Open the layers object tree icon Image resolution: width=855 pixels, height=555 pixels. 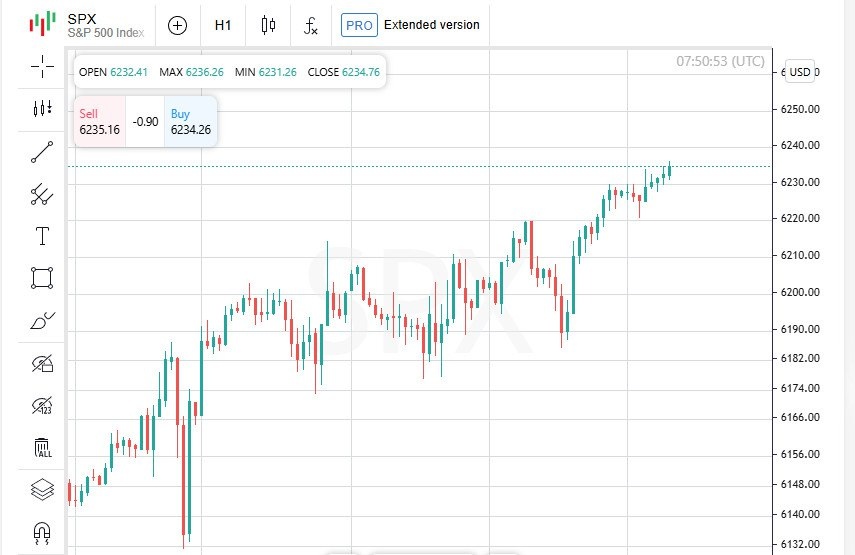pyautogui.click(x=42, y=489)
